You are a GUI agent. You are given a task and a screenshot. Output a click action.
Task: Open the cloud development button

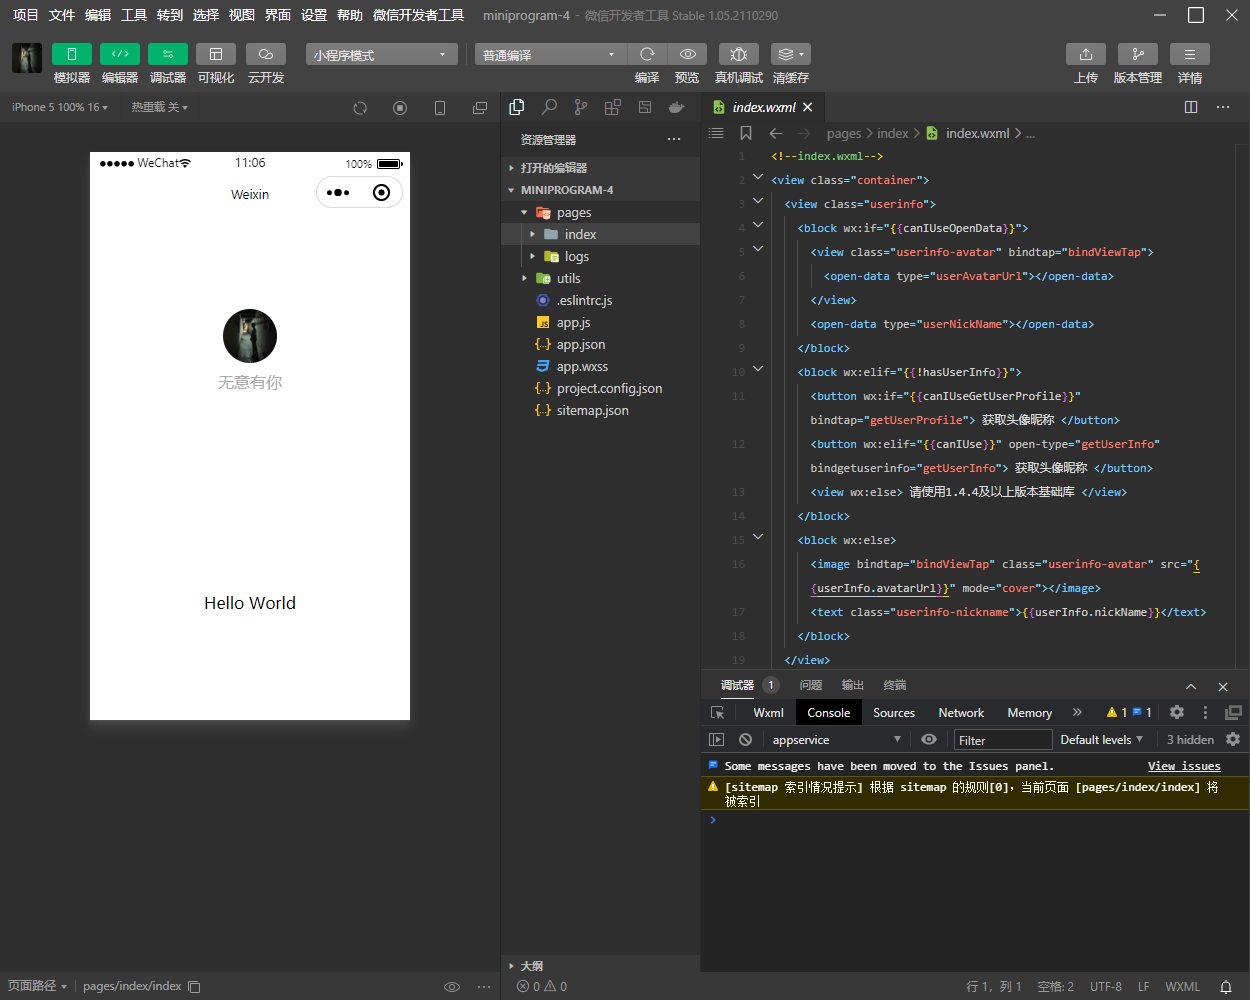click(x=266, y=54)
